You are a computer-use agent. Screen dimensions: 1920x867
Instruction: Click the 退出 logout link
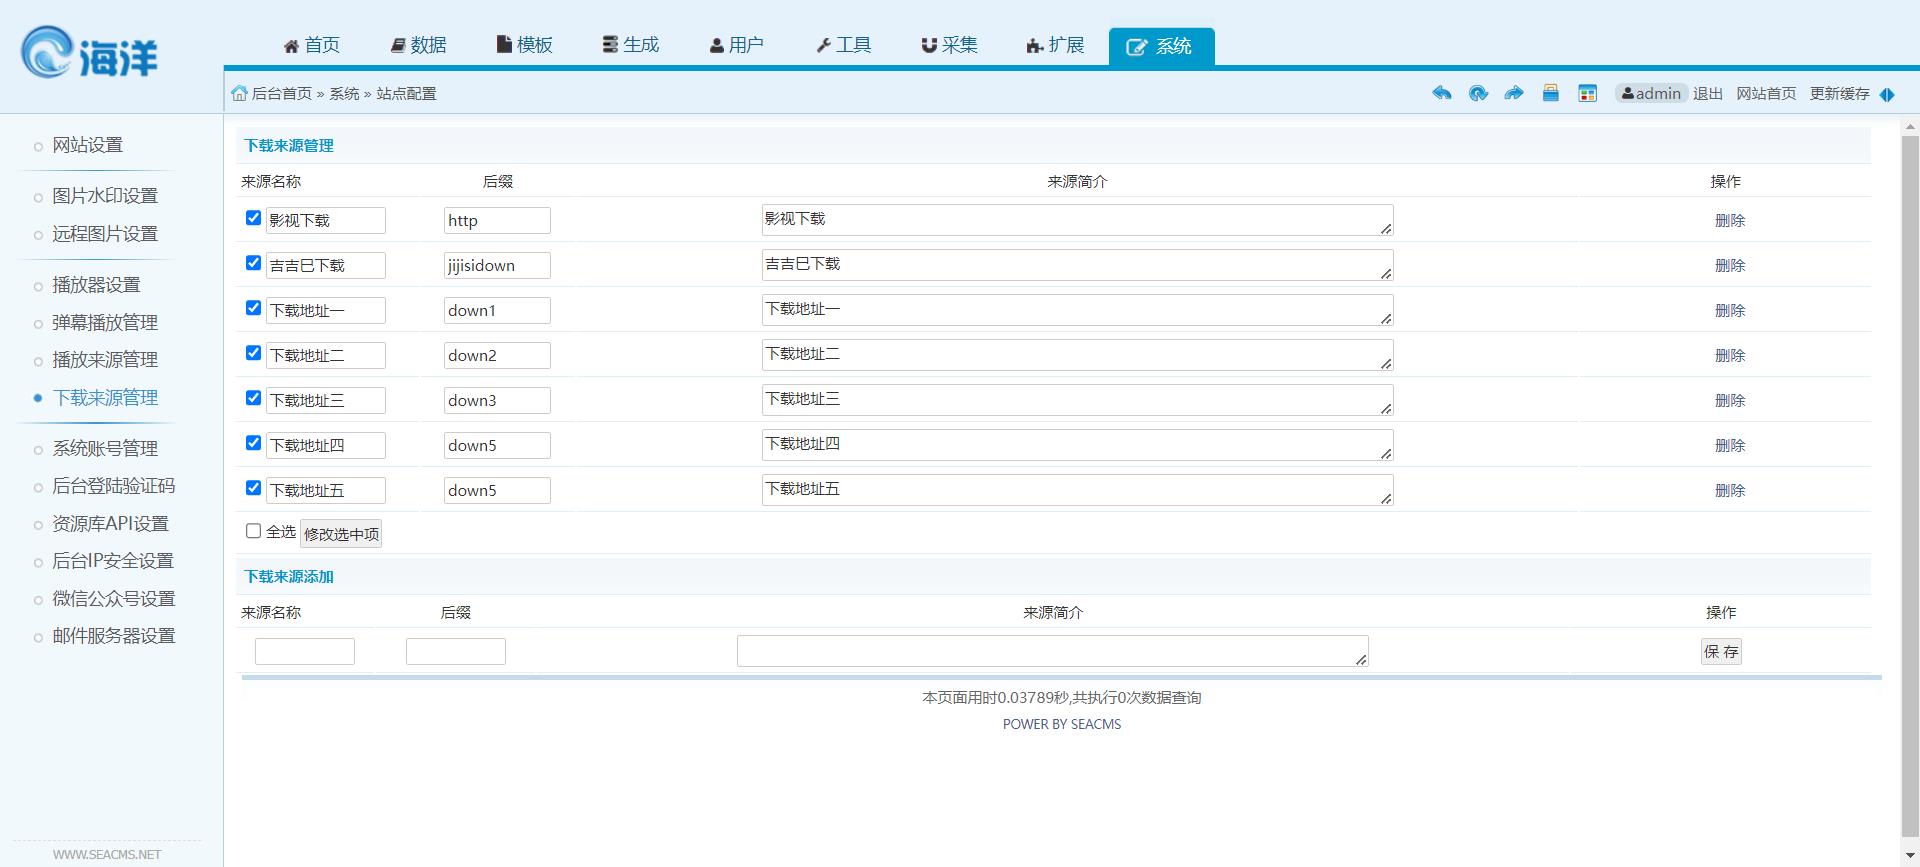click(x=1708, y=93)
